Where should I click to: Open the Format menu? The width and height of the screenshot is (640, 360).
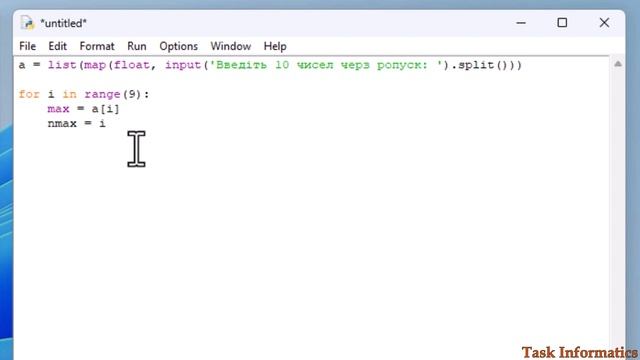pos(97,46)
